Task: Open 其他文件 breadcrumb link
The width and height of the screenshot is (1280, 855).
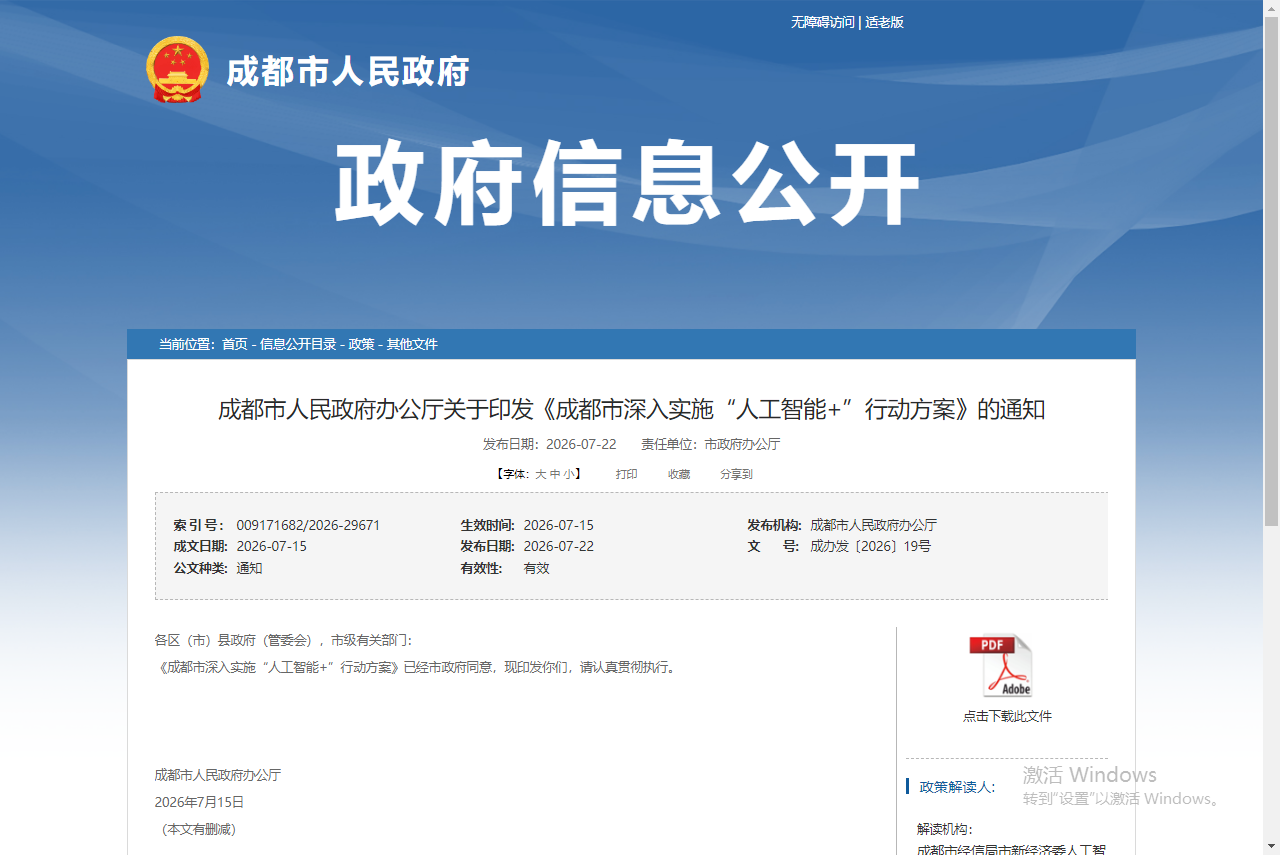Action: click(x=412, y=344)
